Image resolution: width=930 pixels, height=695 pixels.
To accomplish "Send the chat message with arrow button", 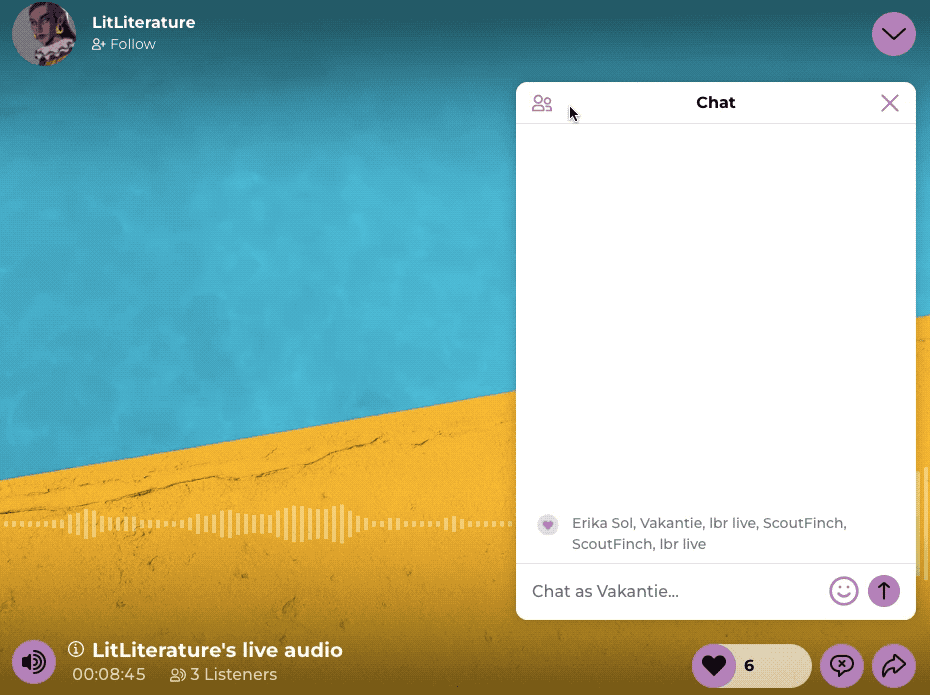I will point(884,591).
